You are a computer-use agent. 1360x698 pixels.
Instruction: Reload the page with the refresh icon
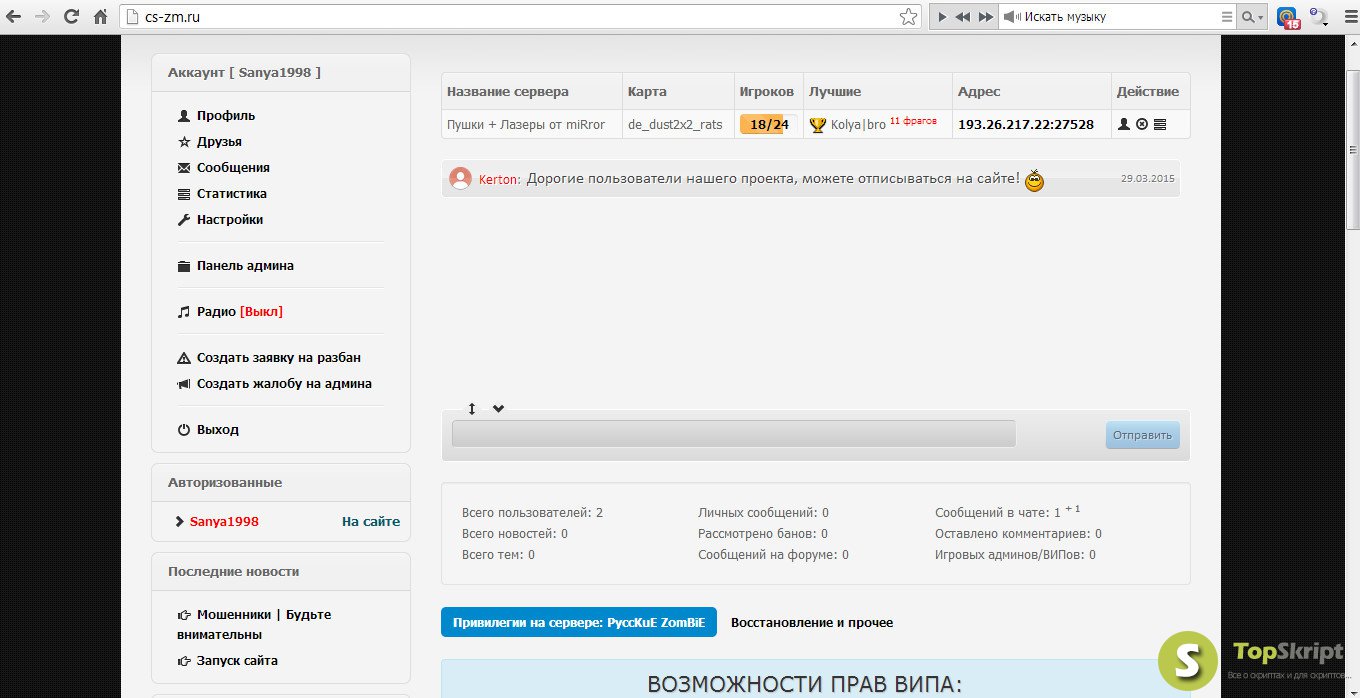click(x=71, y=17)
